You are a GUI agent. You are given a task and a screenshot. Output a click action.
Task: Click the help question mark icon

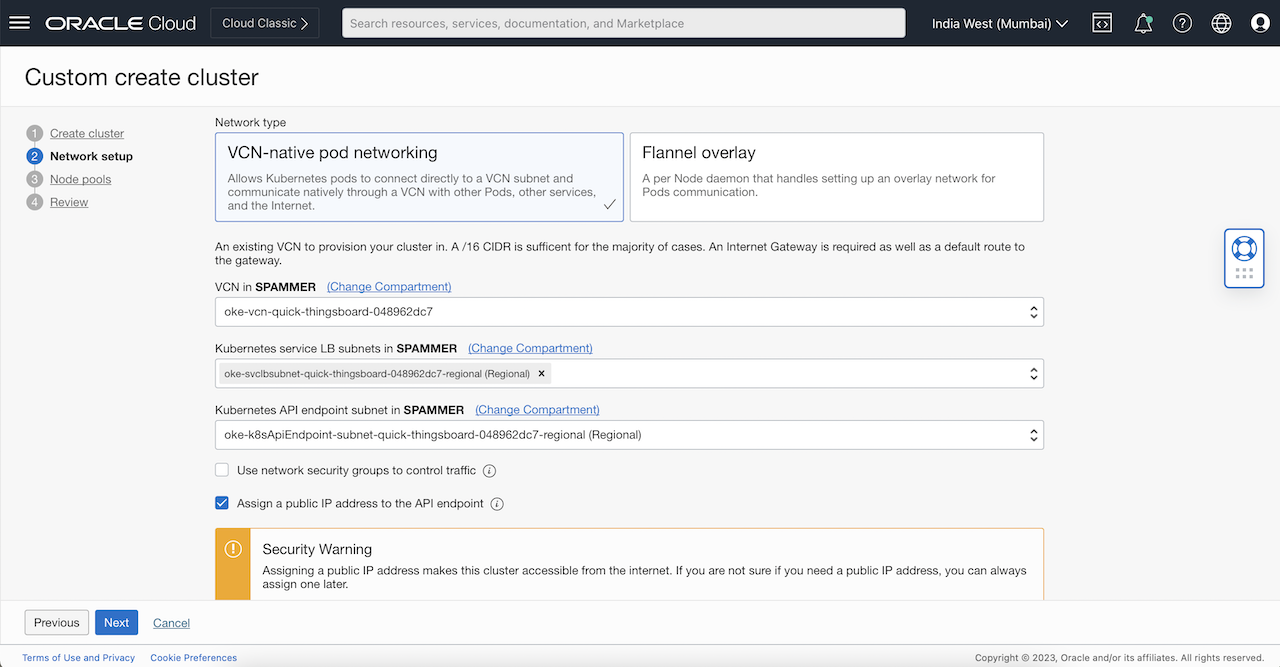coord(1182,23)
